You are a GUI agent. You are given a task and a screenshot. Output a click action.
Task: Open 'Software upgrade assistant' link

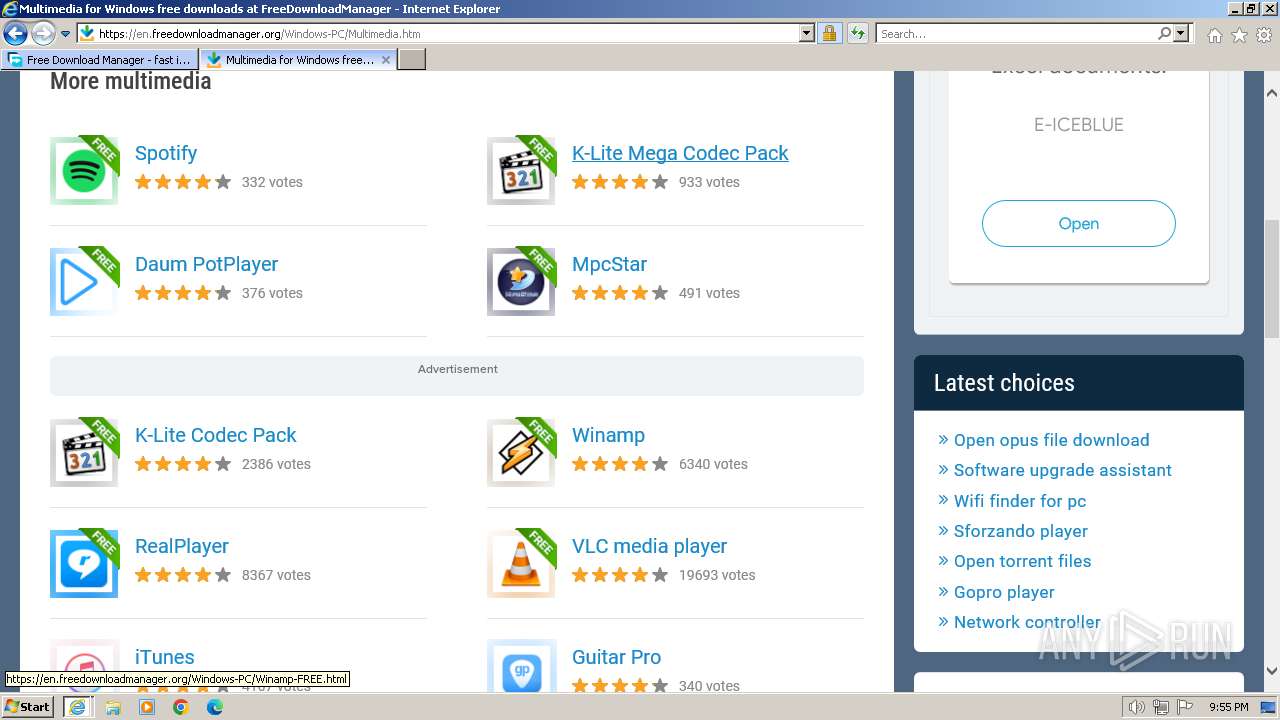pyautogui.click(x=1063, y=470)
